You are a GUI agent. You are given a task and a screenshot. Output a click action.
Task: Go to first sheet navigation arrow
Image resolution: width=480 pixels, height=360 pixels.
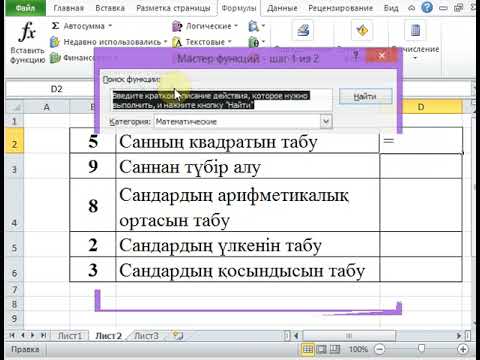[x=12, y=335]
